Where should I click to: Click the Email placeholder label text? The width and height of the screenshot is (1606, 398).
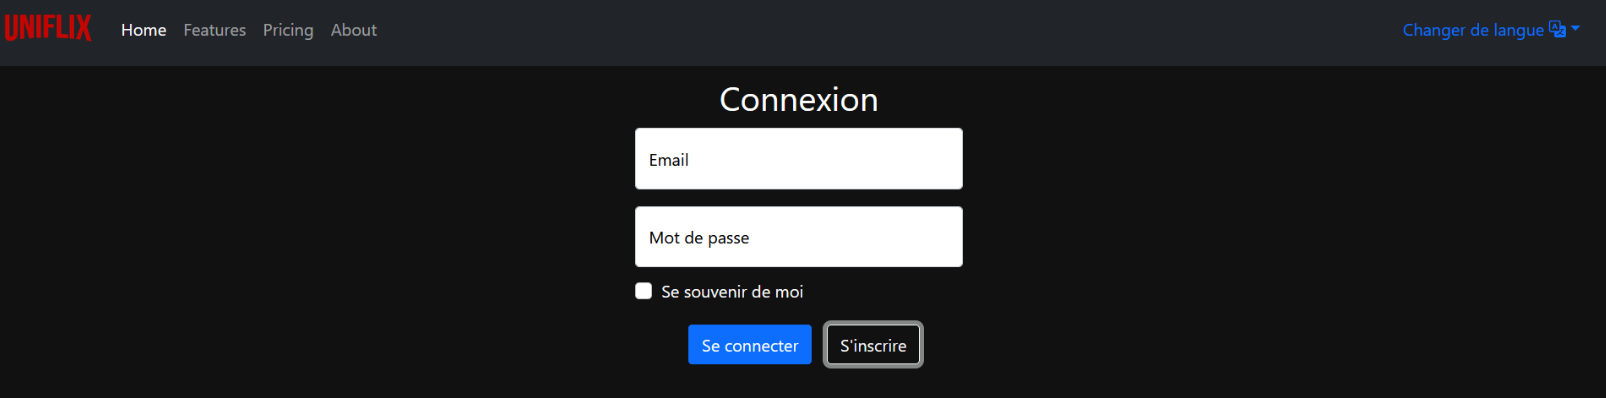pos(669,160)
